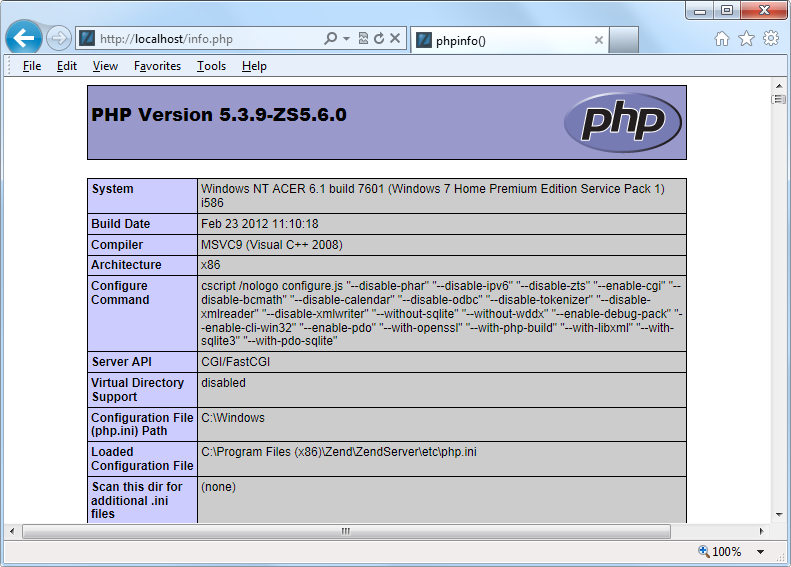Click the C:\Windows path value
Image resolution: width=791 pixels, height=567 pixels.
233,418
